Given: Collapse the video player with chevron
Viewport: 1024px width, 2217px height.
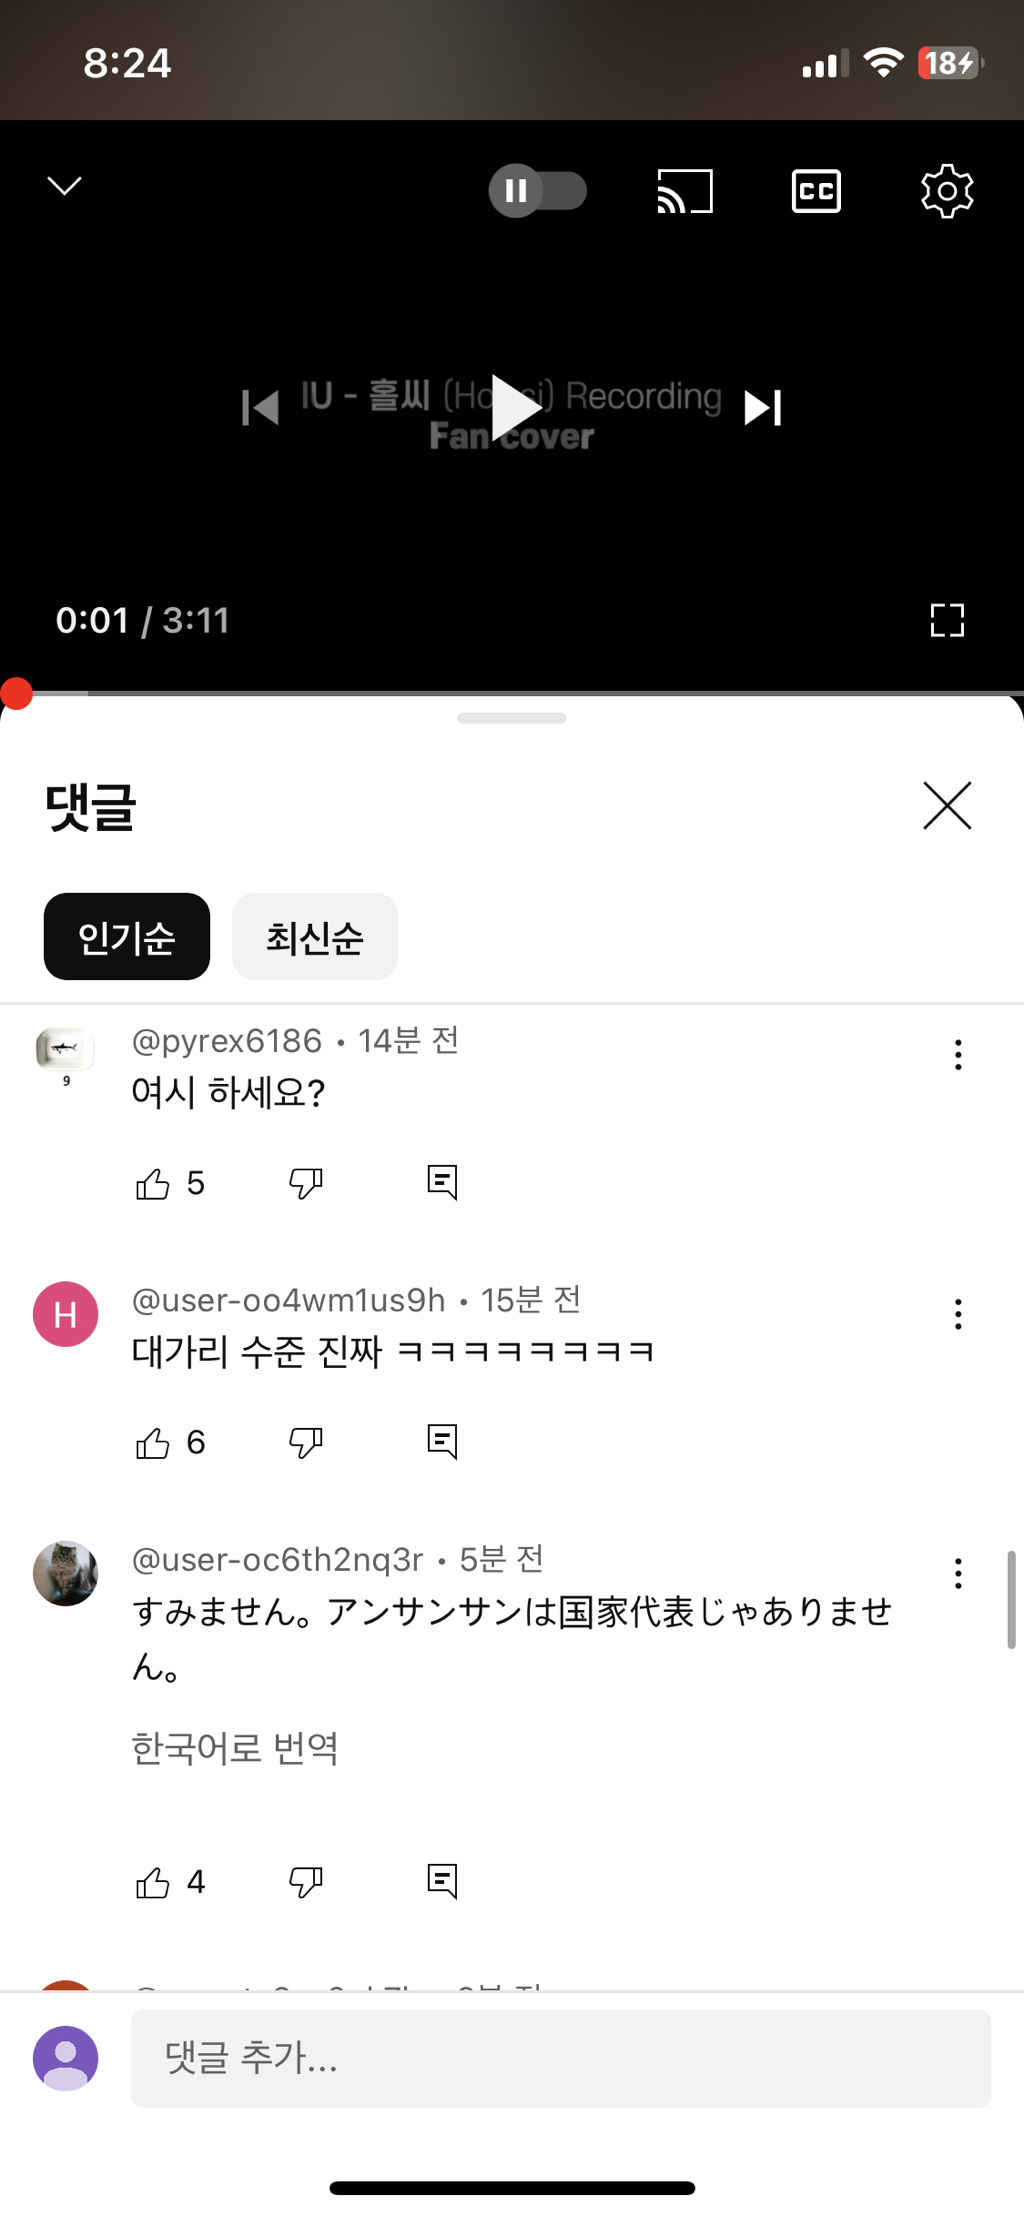Looking at the screenshot, I should tap(65, 186).
